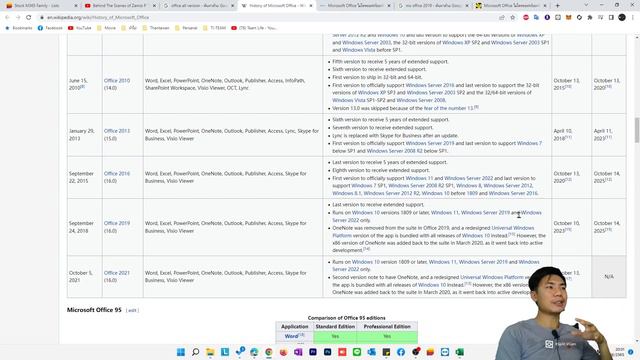The width and height of the screenshot is (640, 360).
Task: Open Microsoft Edge from taskbar
Action: pos(254,352)
